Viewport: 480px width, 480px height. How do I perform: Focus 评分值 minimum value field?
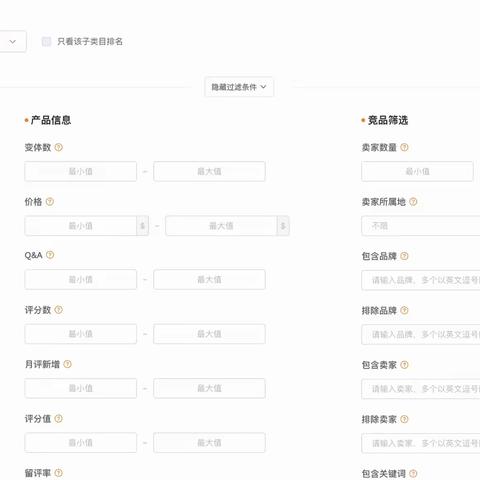81,442
